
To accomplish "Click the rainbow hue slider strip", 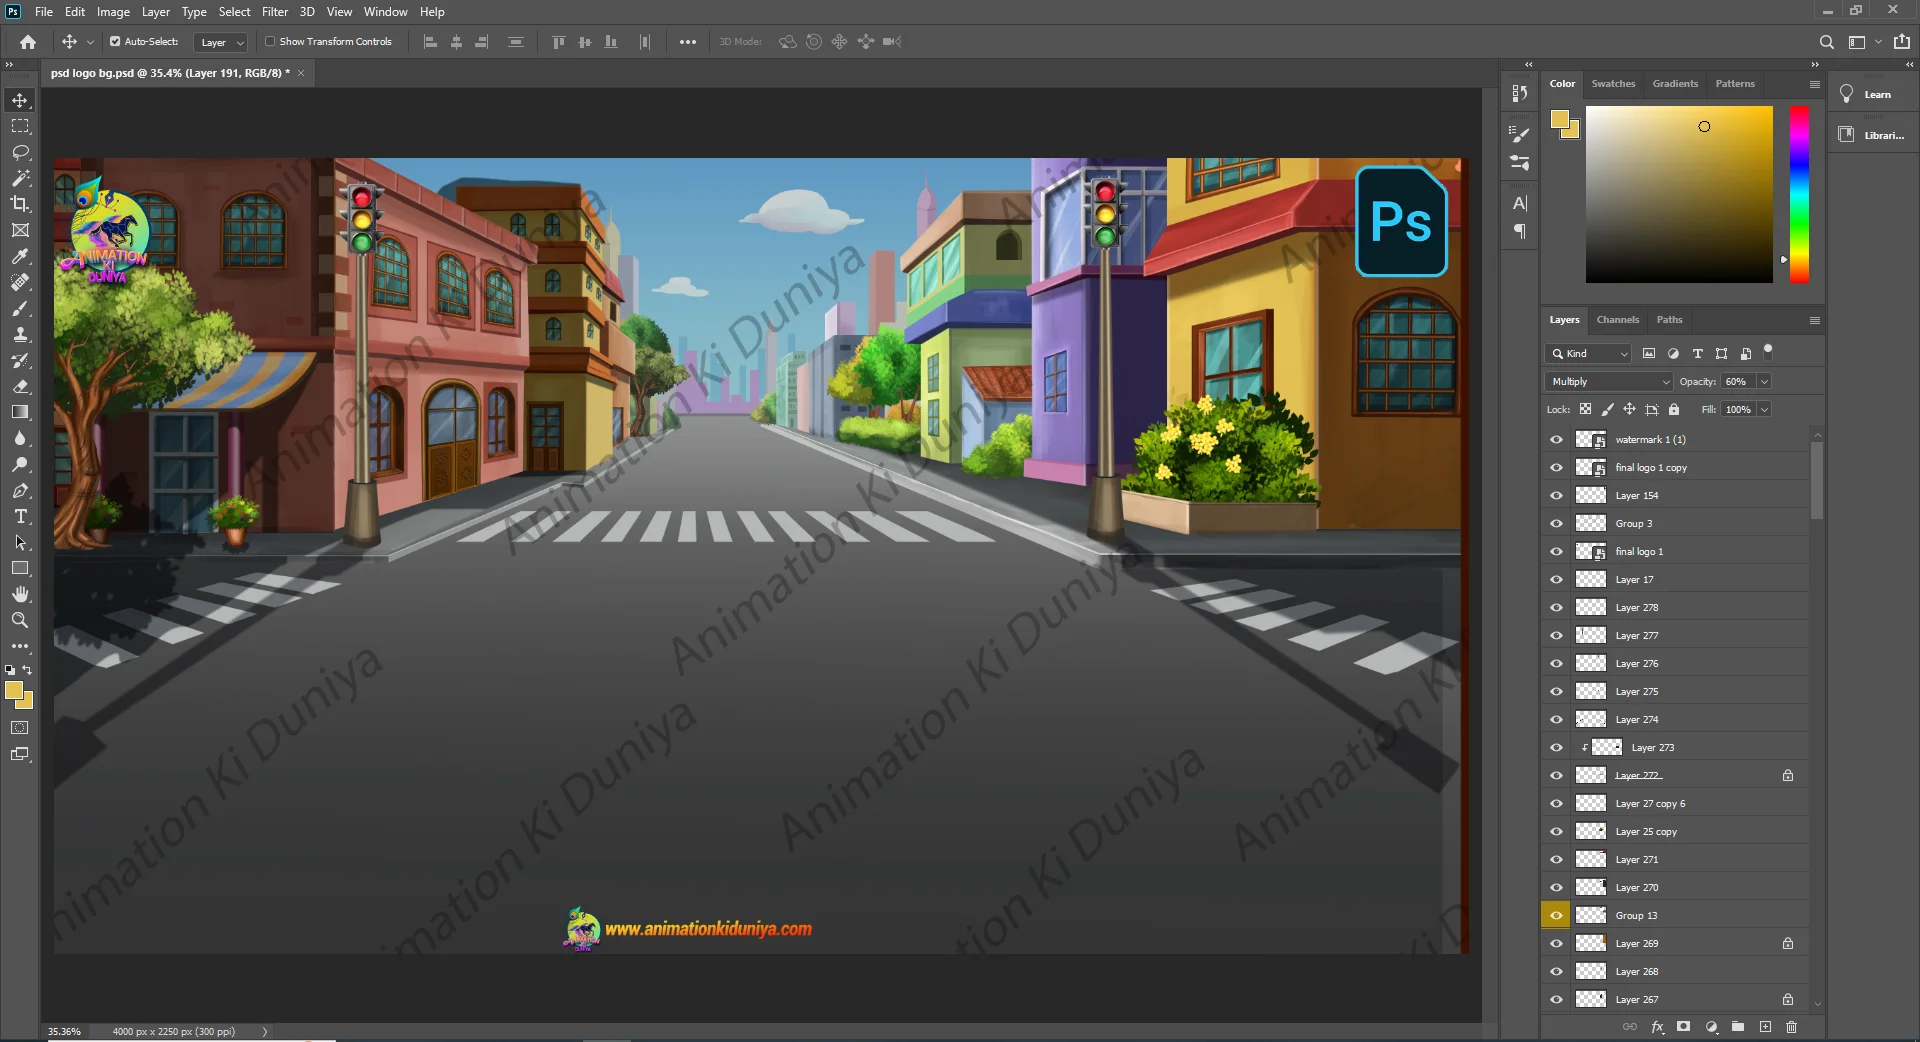I will [x=1798, y=194].
